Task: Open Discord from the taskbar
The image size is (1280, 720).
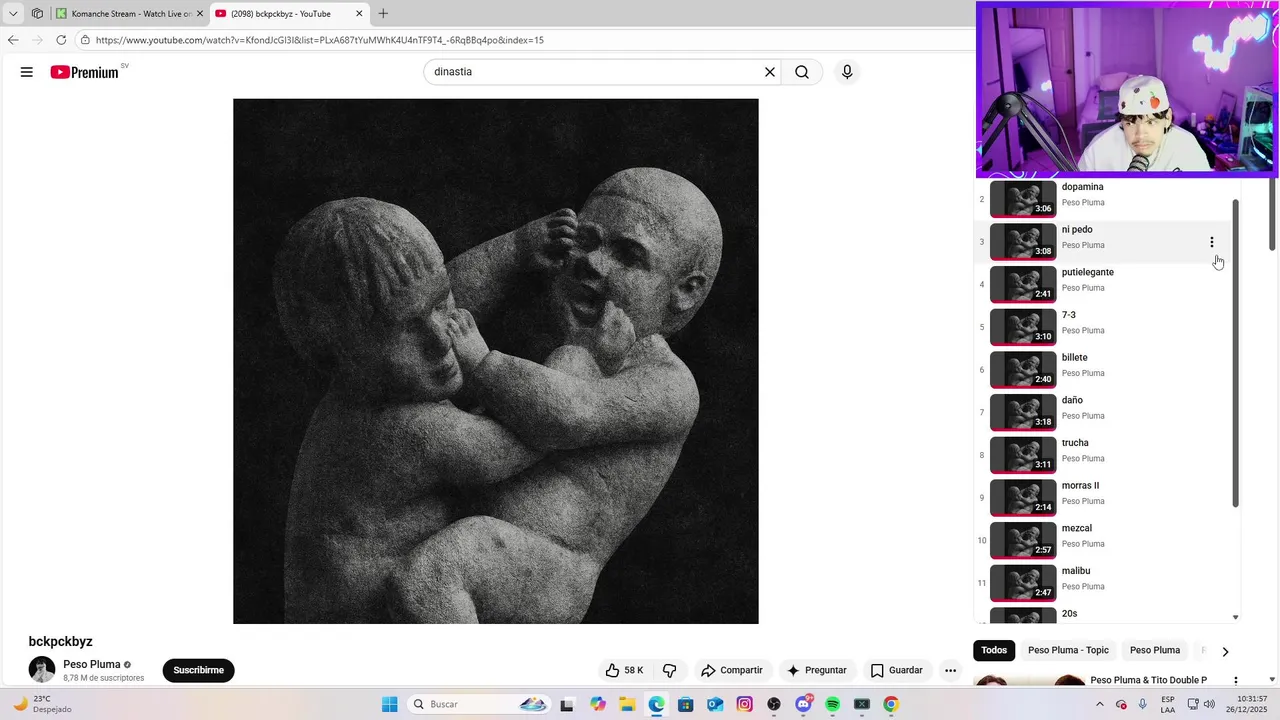Action: 803,704
